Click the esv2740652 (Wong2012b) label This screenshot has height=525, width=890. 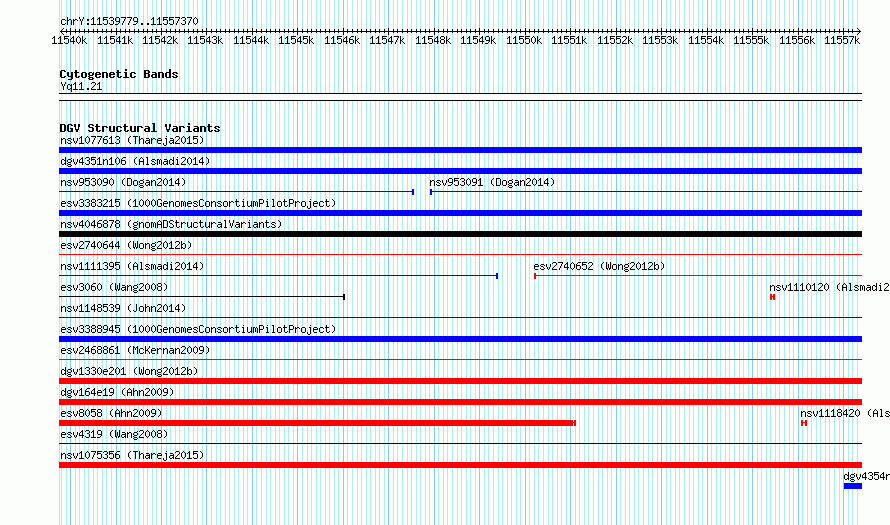coord(599,266)
